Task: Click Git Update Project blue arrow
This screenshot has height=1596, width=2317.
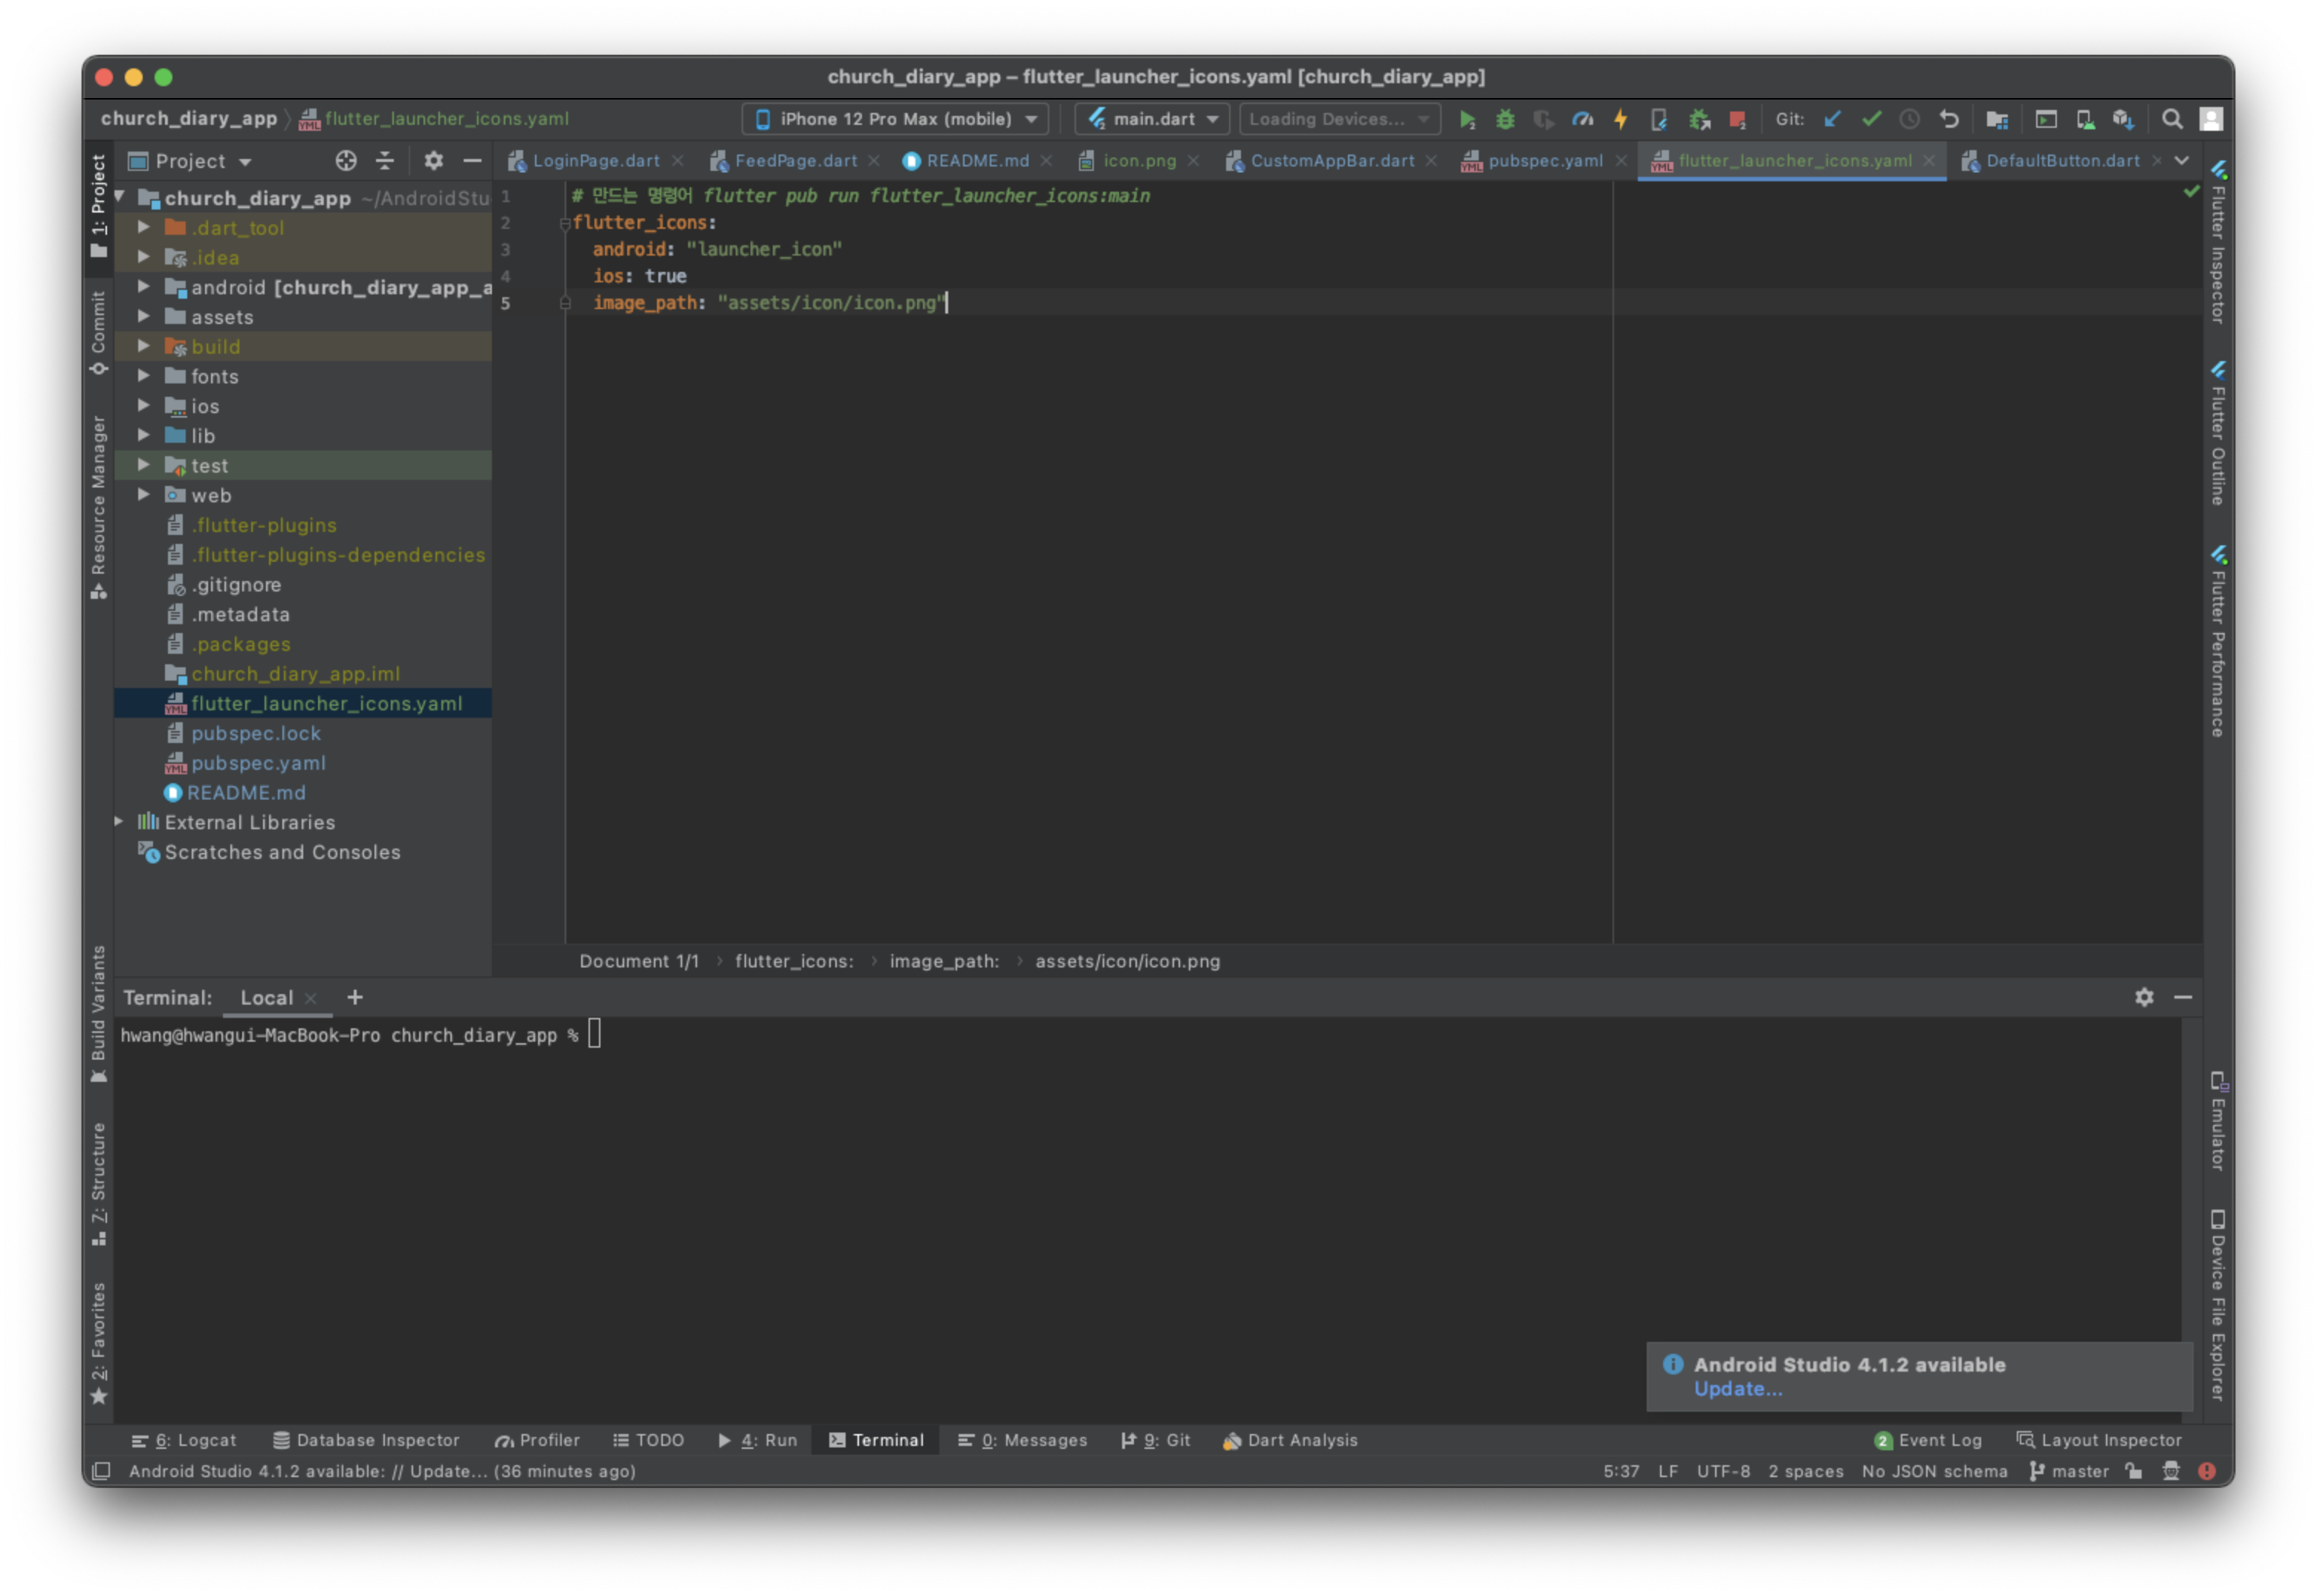Action: pos(1832,120)
